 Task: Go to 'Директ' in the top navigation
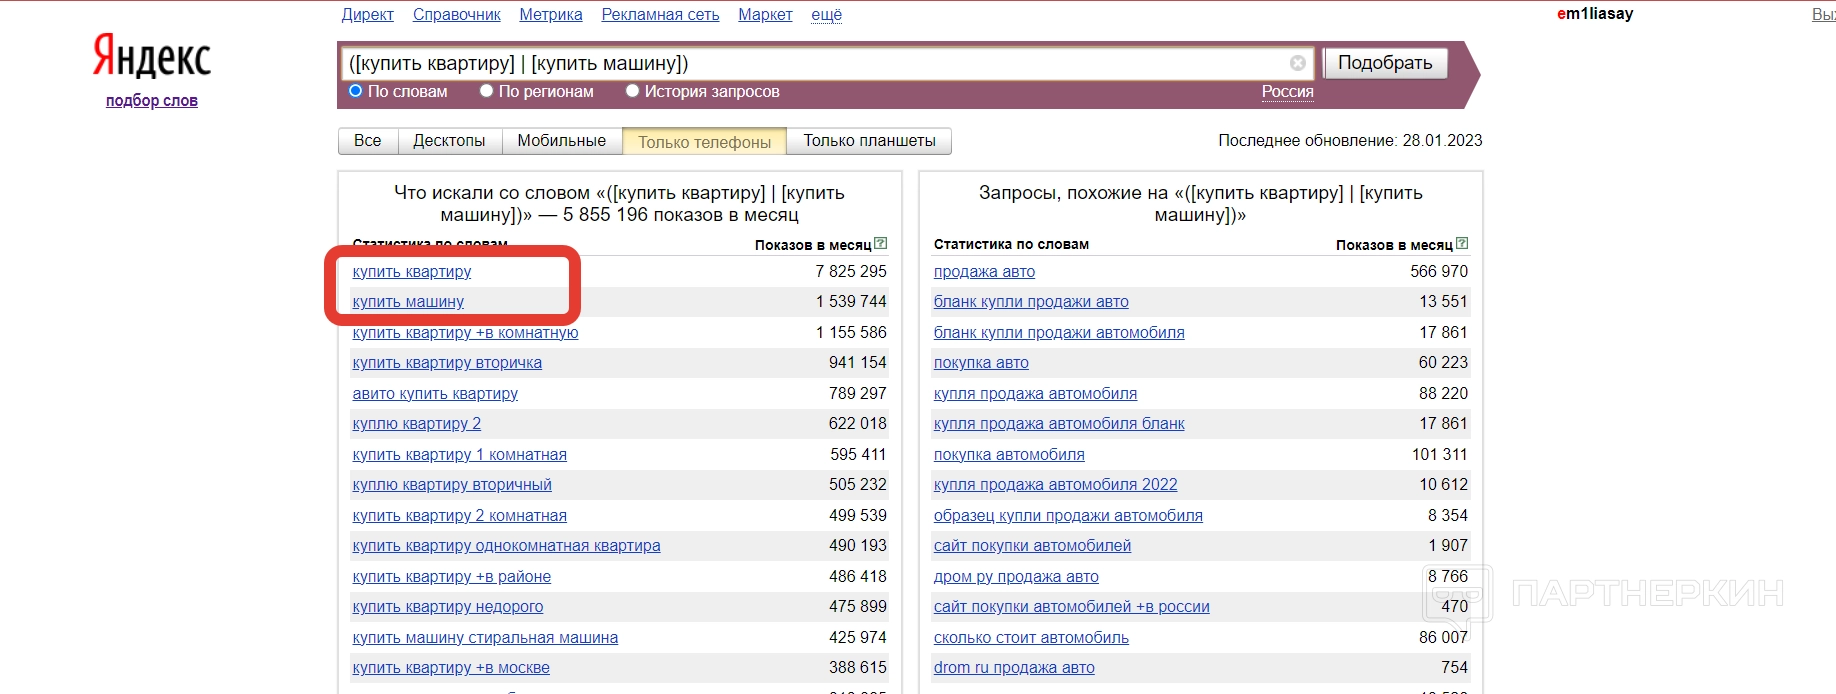[367, 14]
